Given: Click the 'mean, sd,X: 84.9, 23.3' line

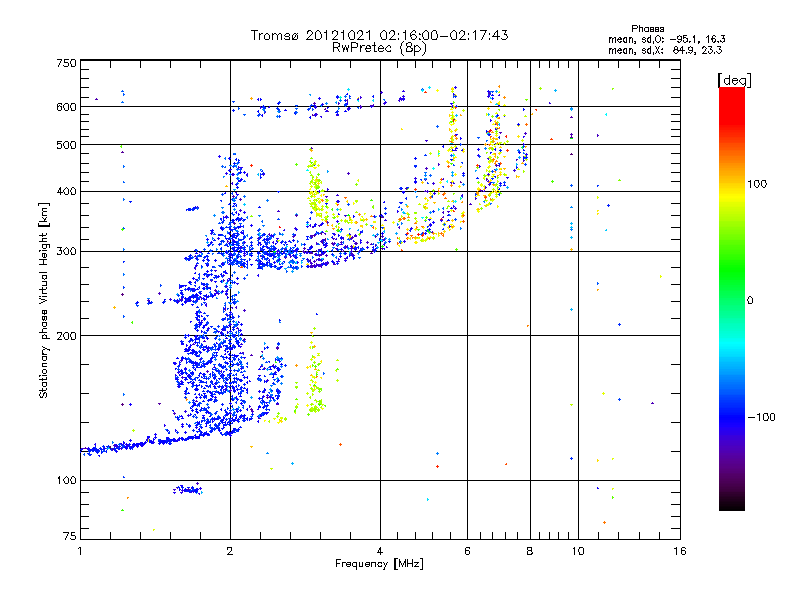Looking at the screenshot, I should tap(665, 50).
